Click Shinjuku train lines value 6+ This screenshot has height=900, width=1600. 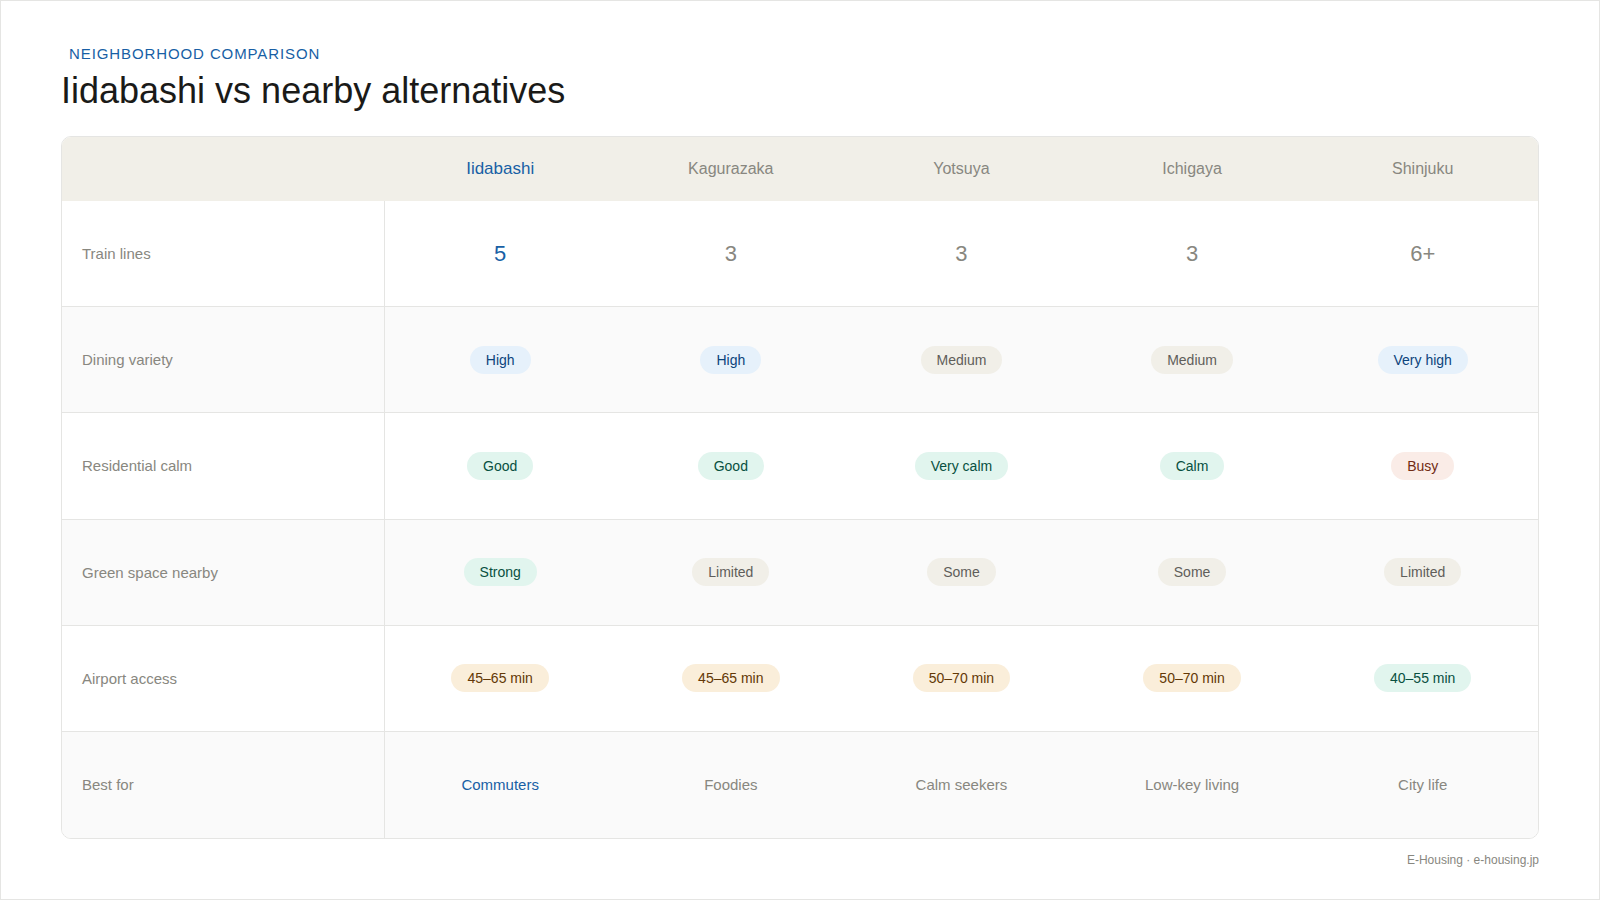[x=1422, y=254]
